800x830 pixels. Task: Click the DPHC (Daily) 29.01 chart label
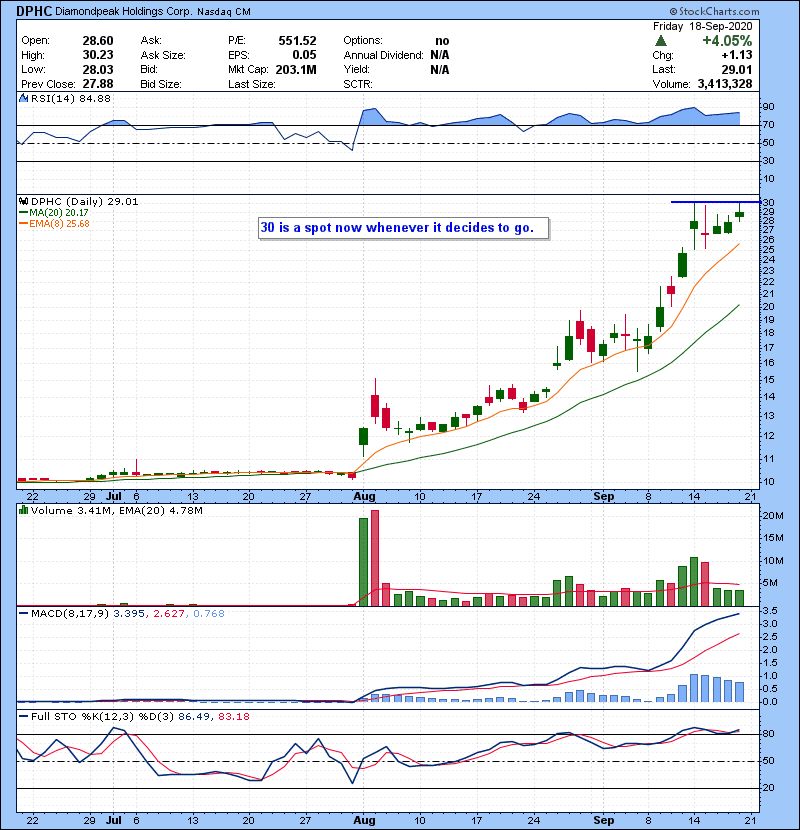(x=85, y=202)
